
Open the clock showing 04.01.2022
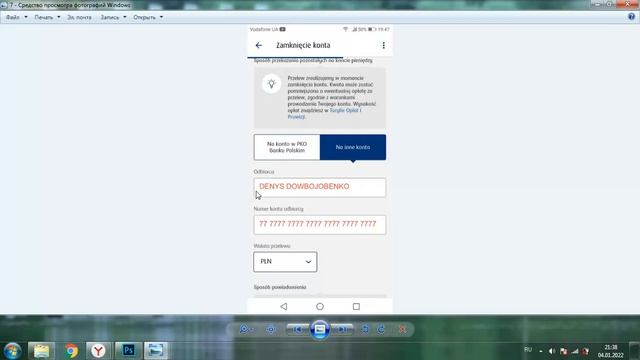[x=611, y=351]
